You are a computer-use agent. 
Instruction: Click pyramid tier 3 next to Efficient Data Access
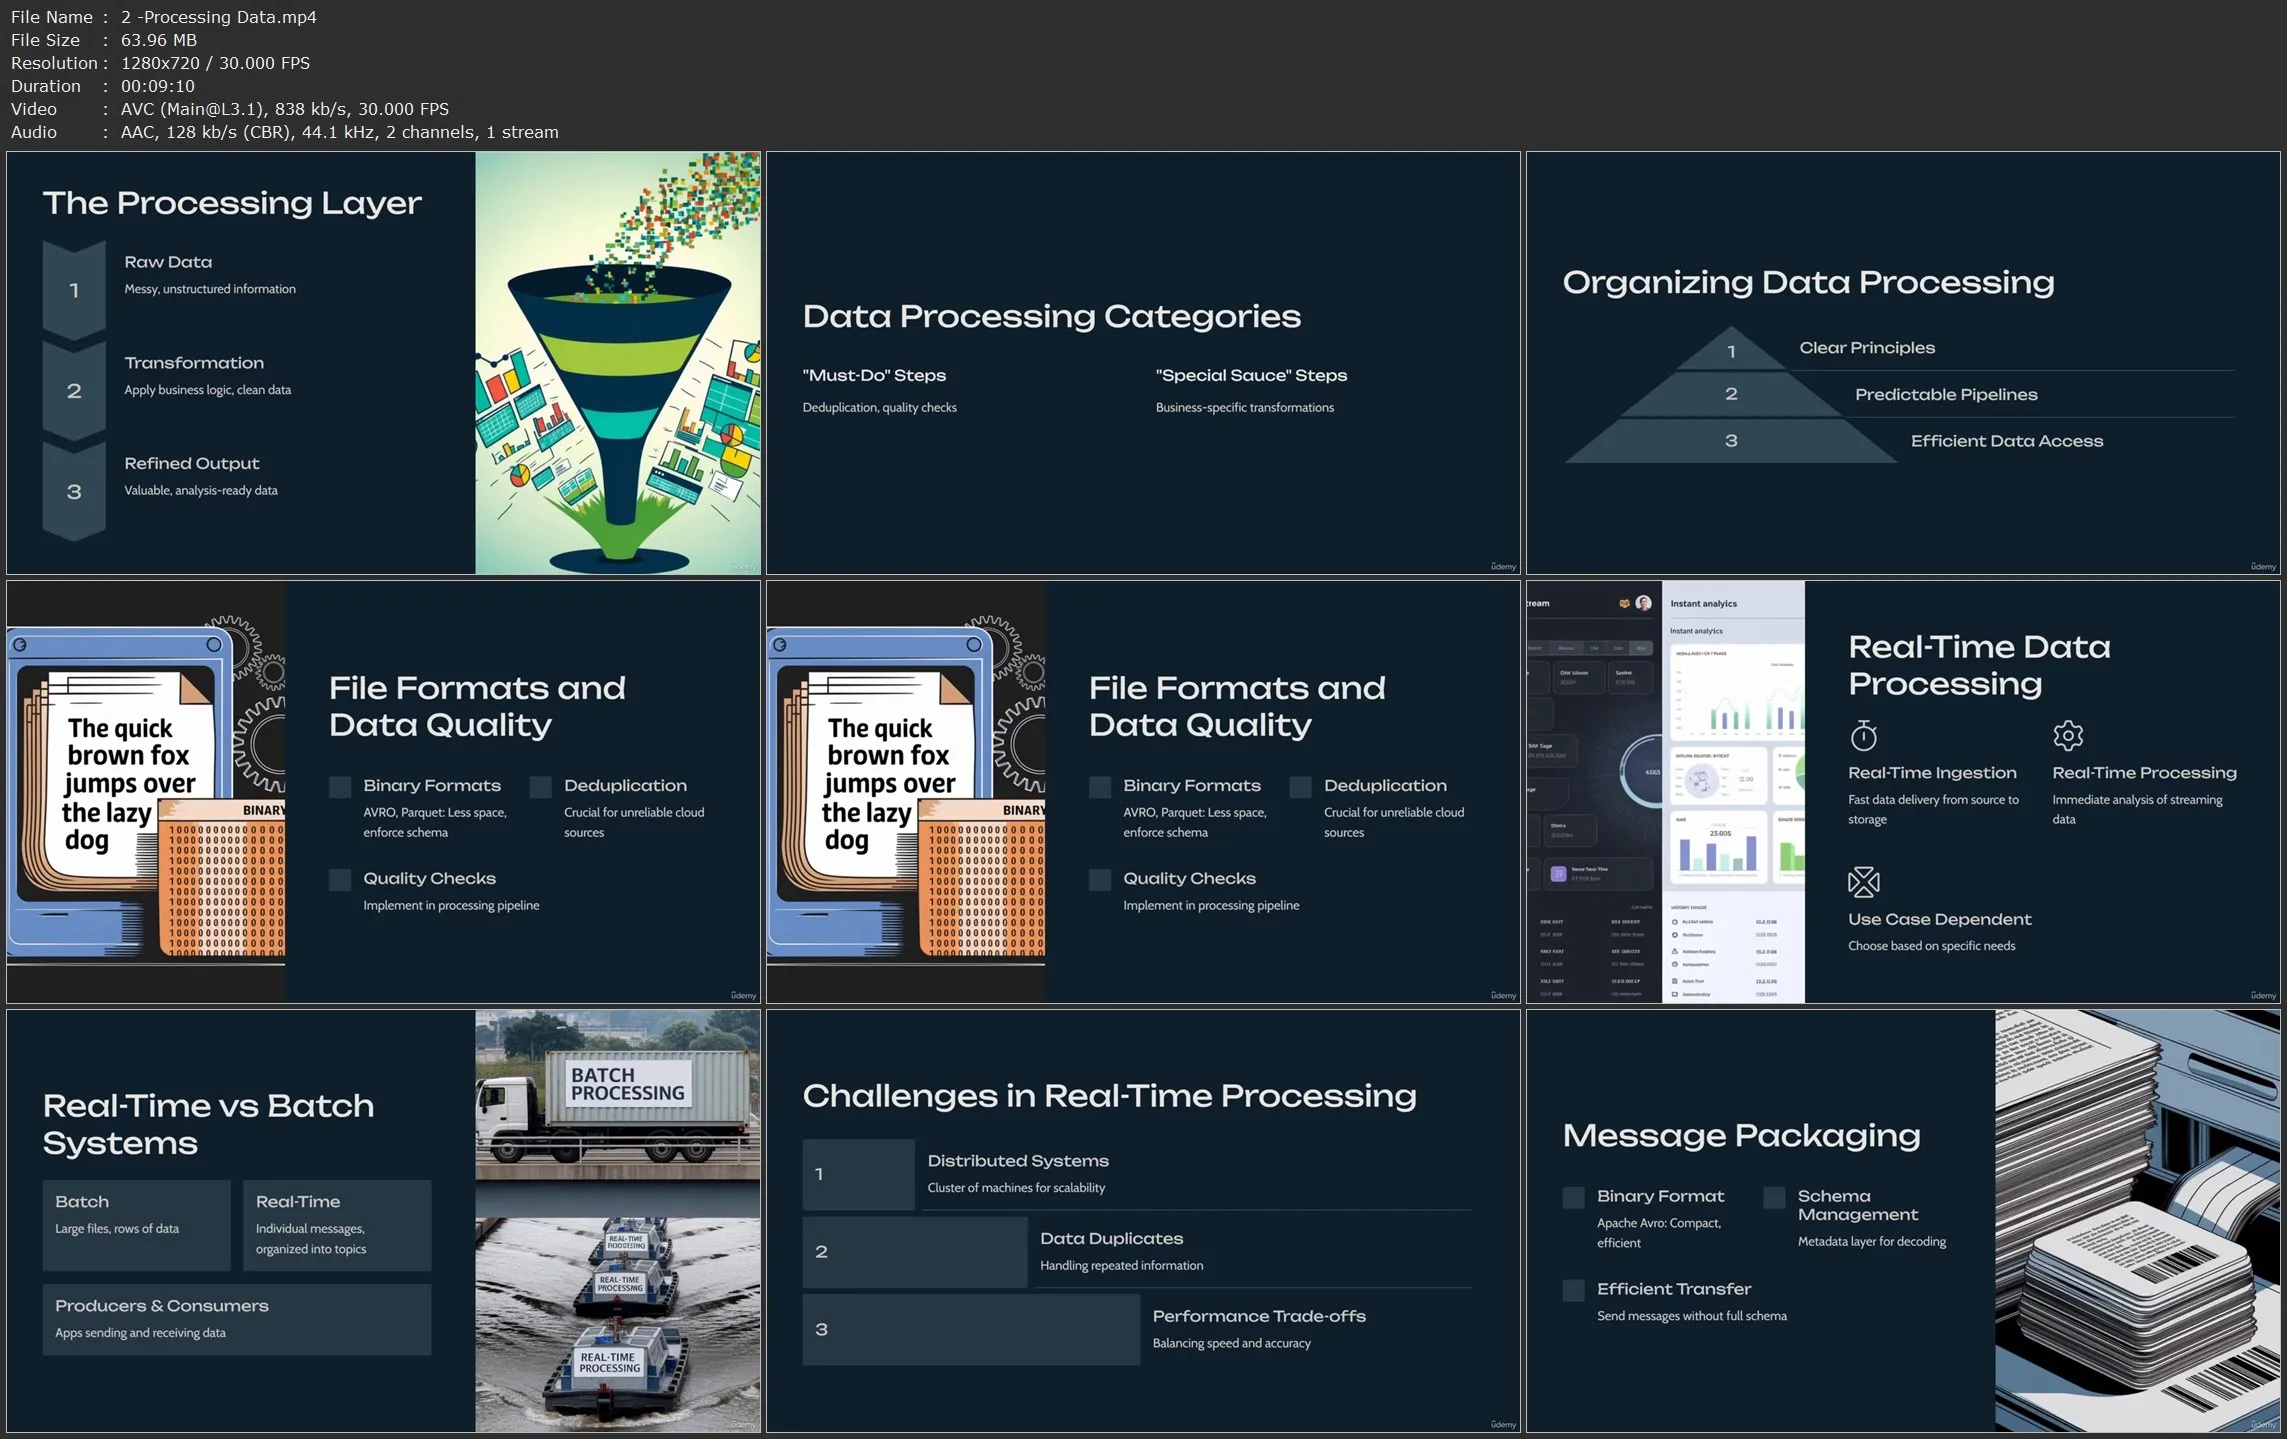click(1731, 441)
